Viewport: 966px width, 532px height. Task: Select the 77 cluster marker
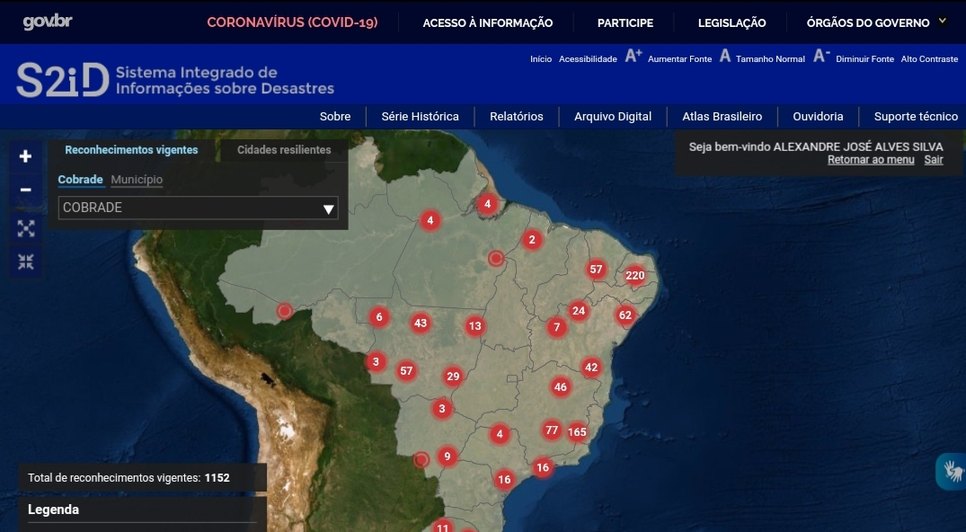(x=551, y=430)
